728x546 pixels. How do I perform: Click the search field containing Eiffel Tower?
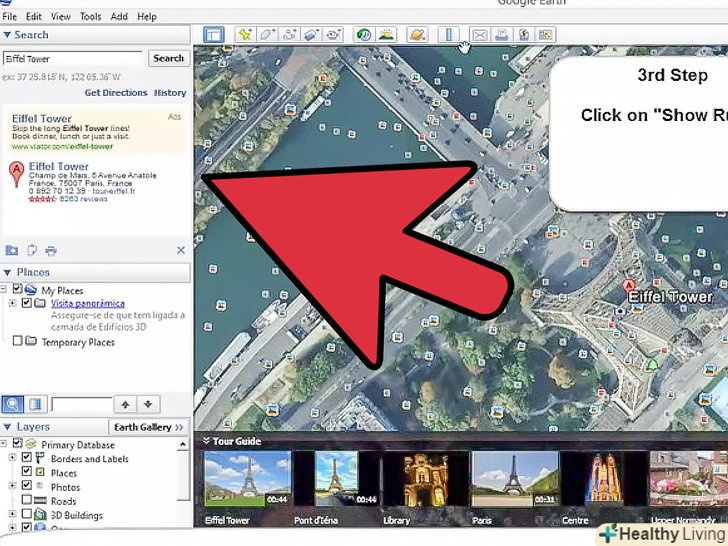(73, 59)
